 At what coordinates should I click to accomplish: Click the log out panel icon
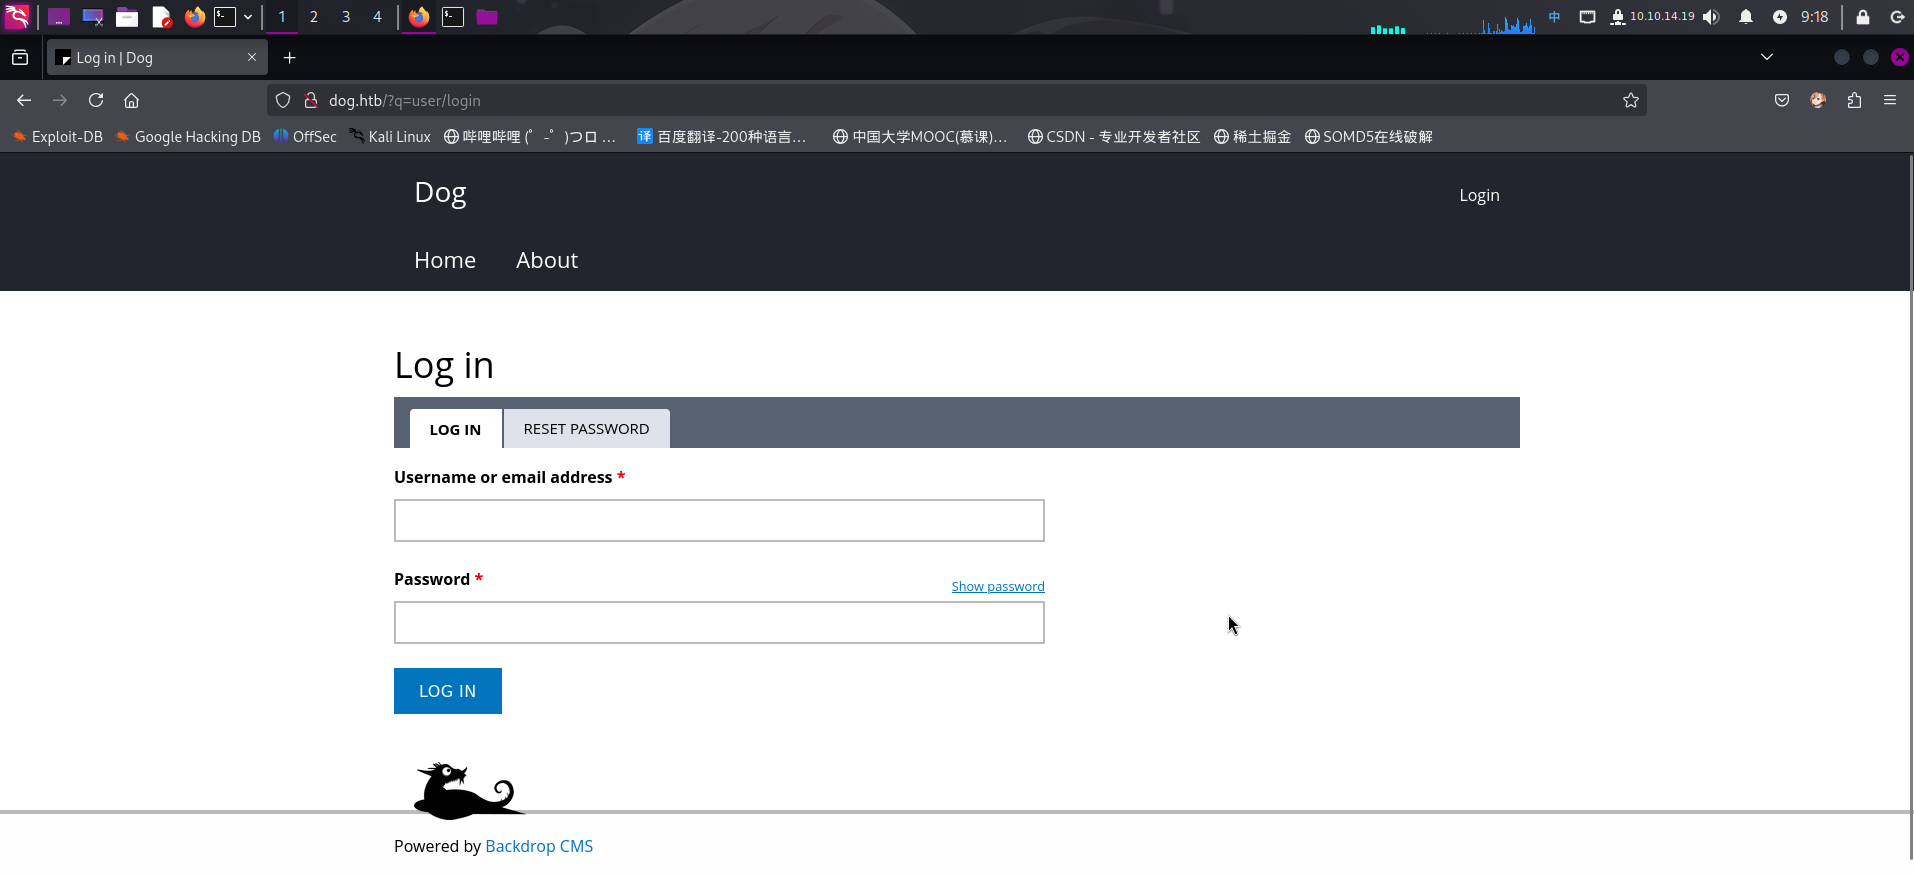[x=1897, y=17]
